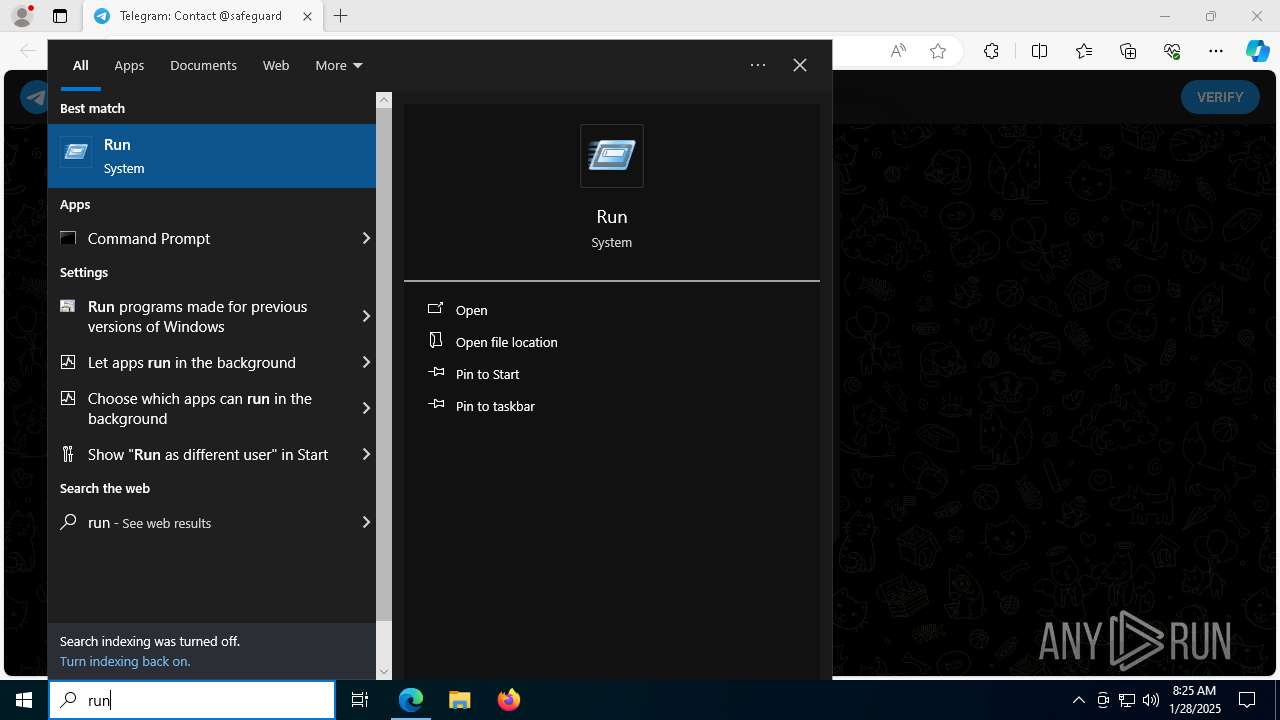The image size is (1280, 720).
Task: Close the Windows search panel
Action: click(800, 65)
